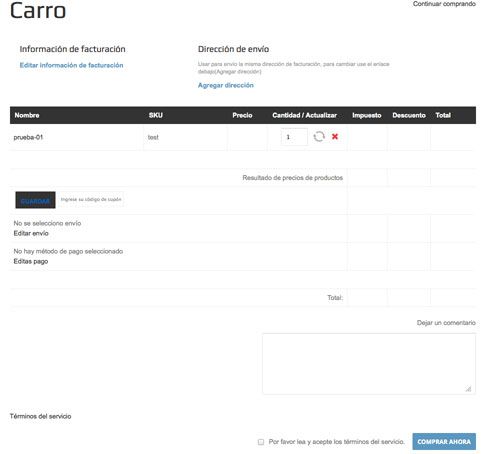
Task: Click the Editas pago link
Action: 31,261
